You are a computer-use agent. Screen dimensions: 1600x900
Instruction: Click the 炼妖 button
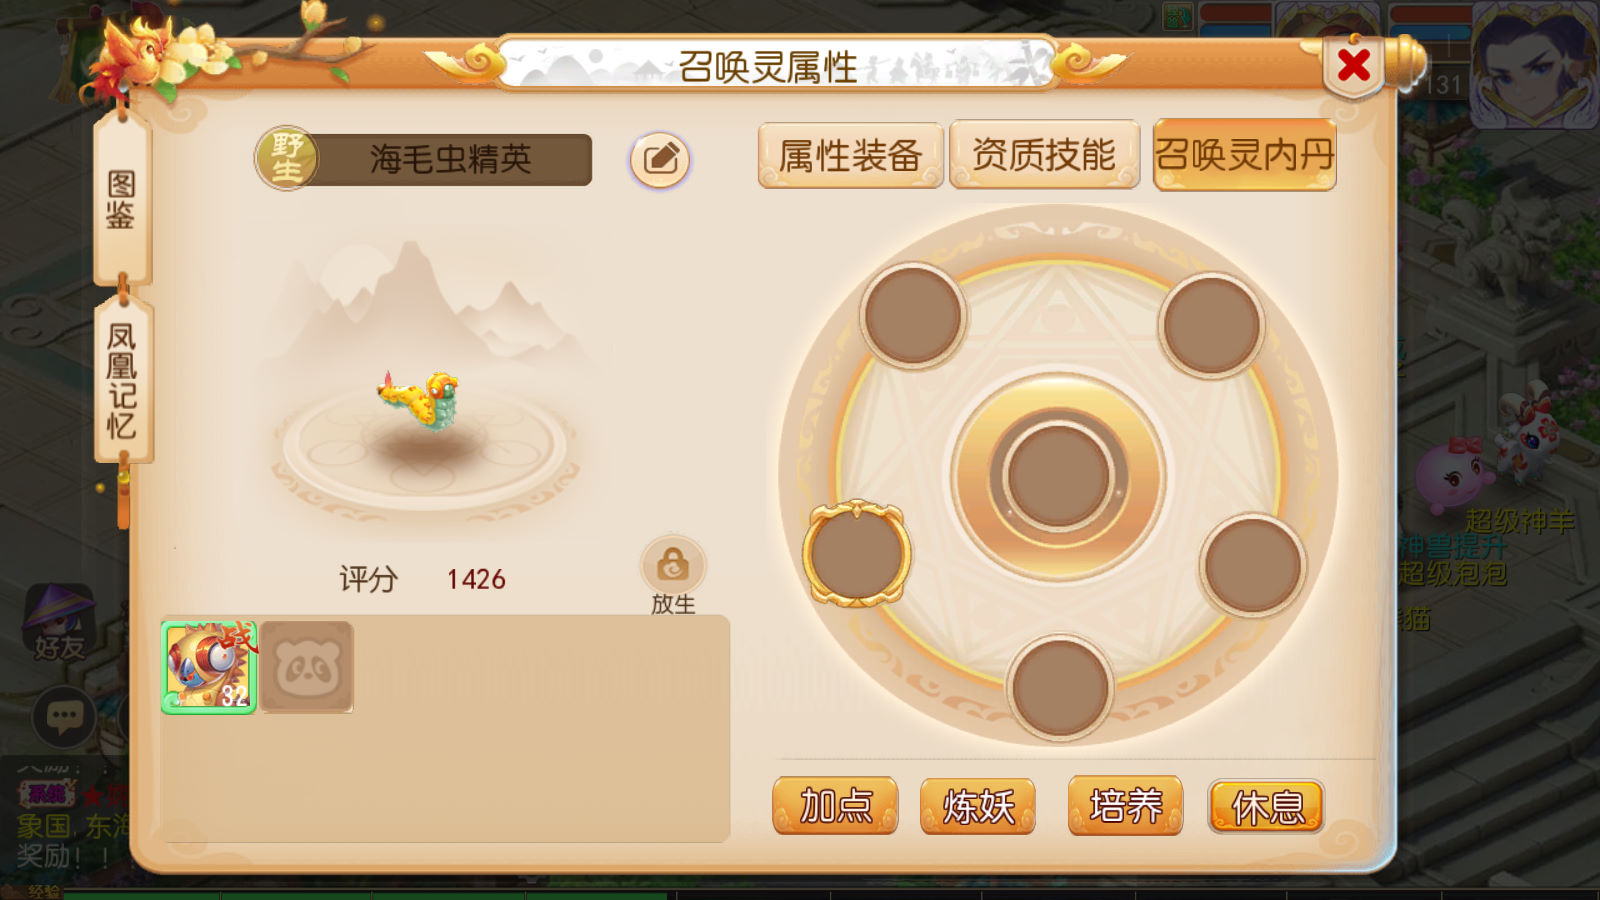coord(978,806)
